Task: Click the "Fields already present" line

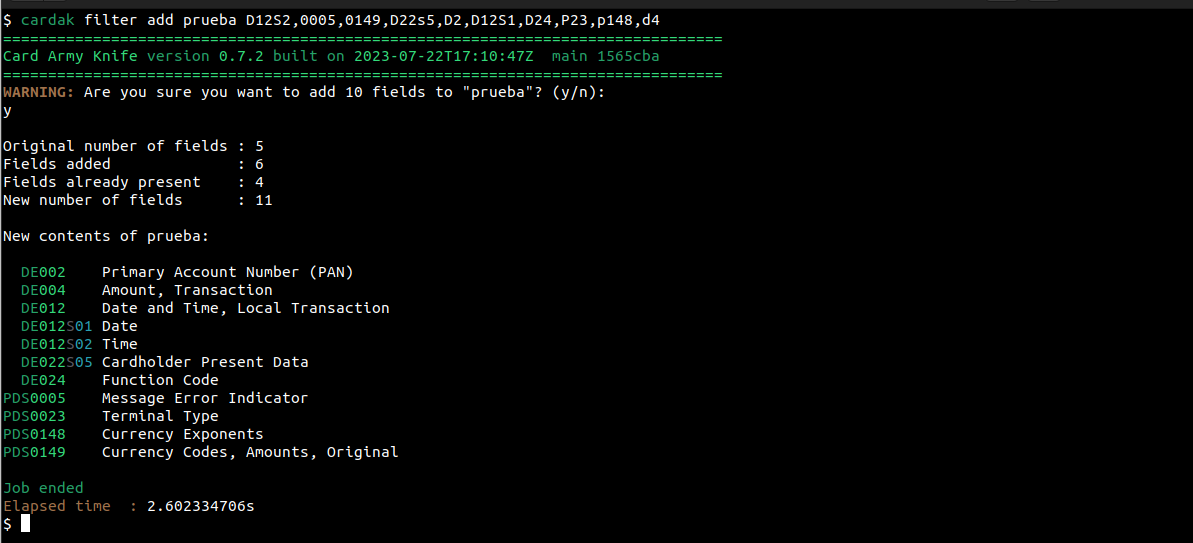Action: (133, 182)
